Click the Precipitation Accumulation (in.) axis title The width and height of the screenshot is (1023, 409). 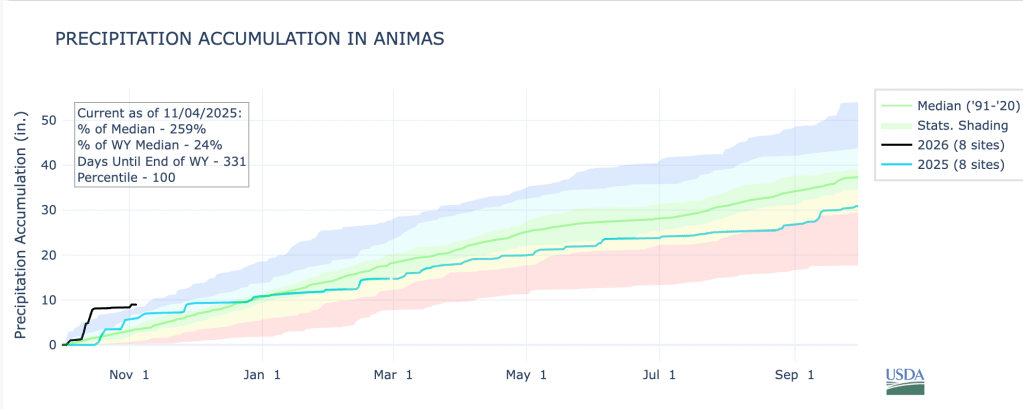point(20,225)
